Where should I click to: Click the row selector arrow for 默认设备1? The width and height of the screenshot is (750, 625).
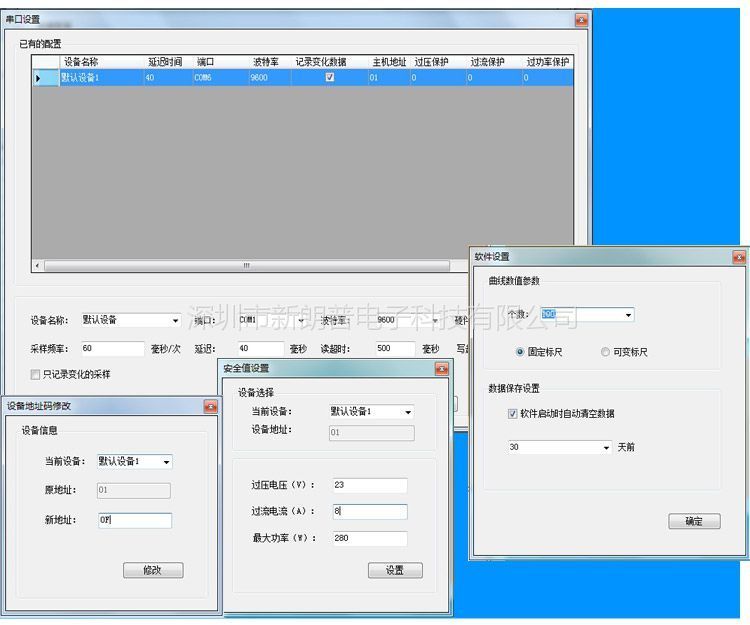39,78
